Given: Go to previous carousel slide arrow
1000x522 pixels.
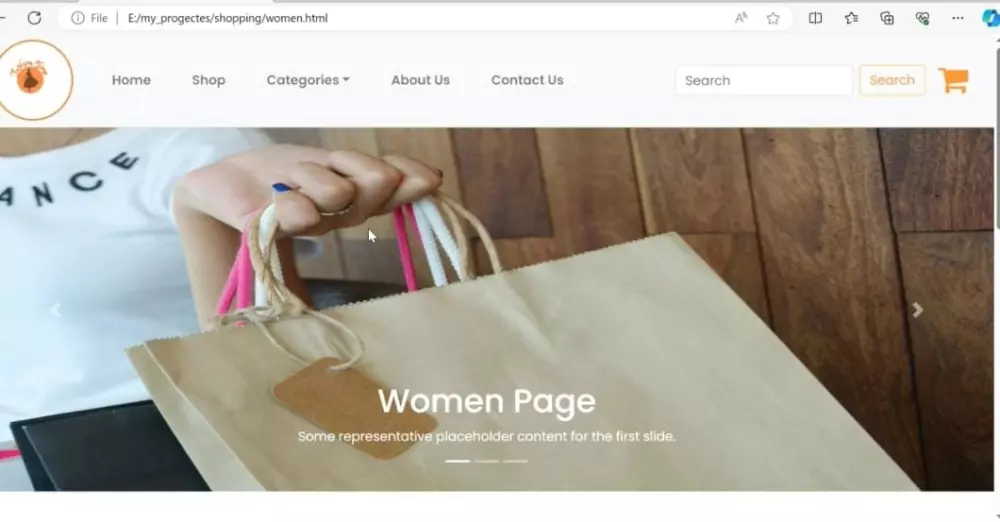Looking at the screenshot, I should tap(55, 309).
